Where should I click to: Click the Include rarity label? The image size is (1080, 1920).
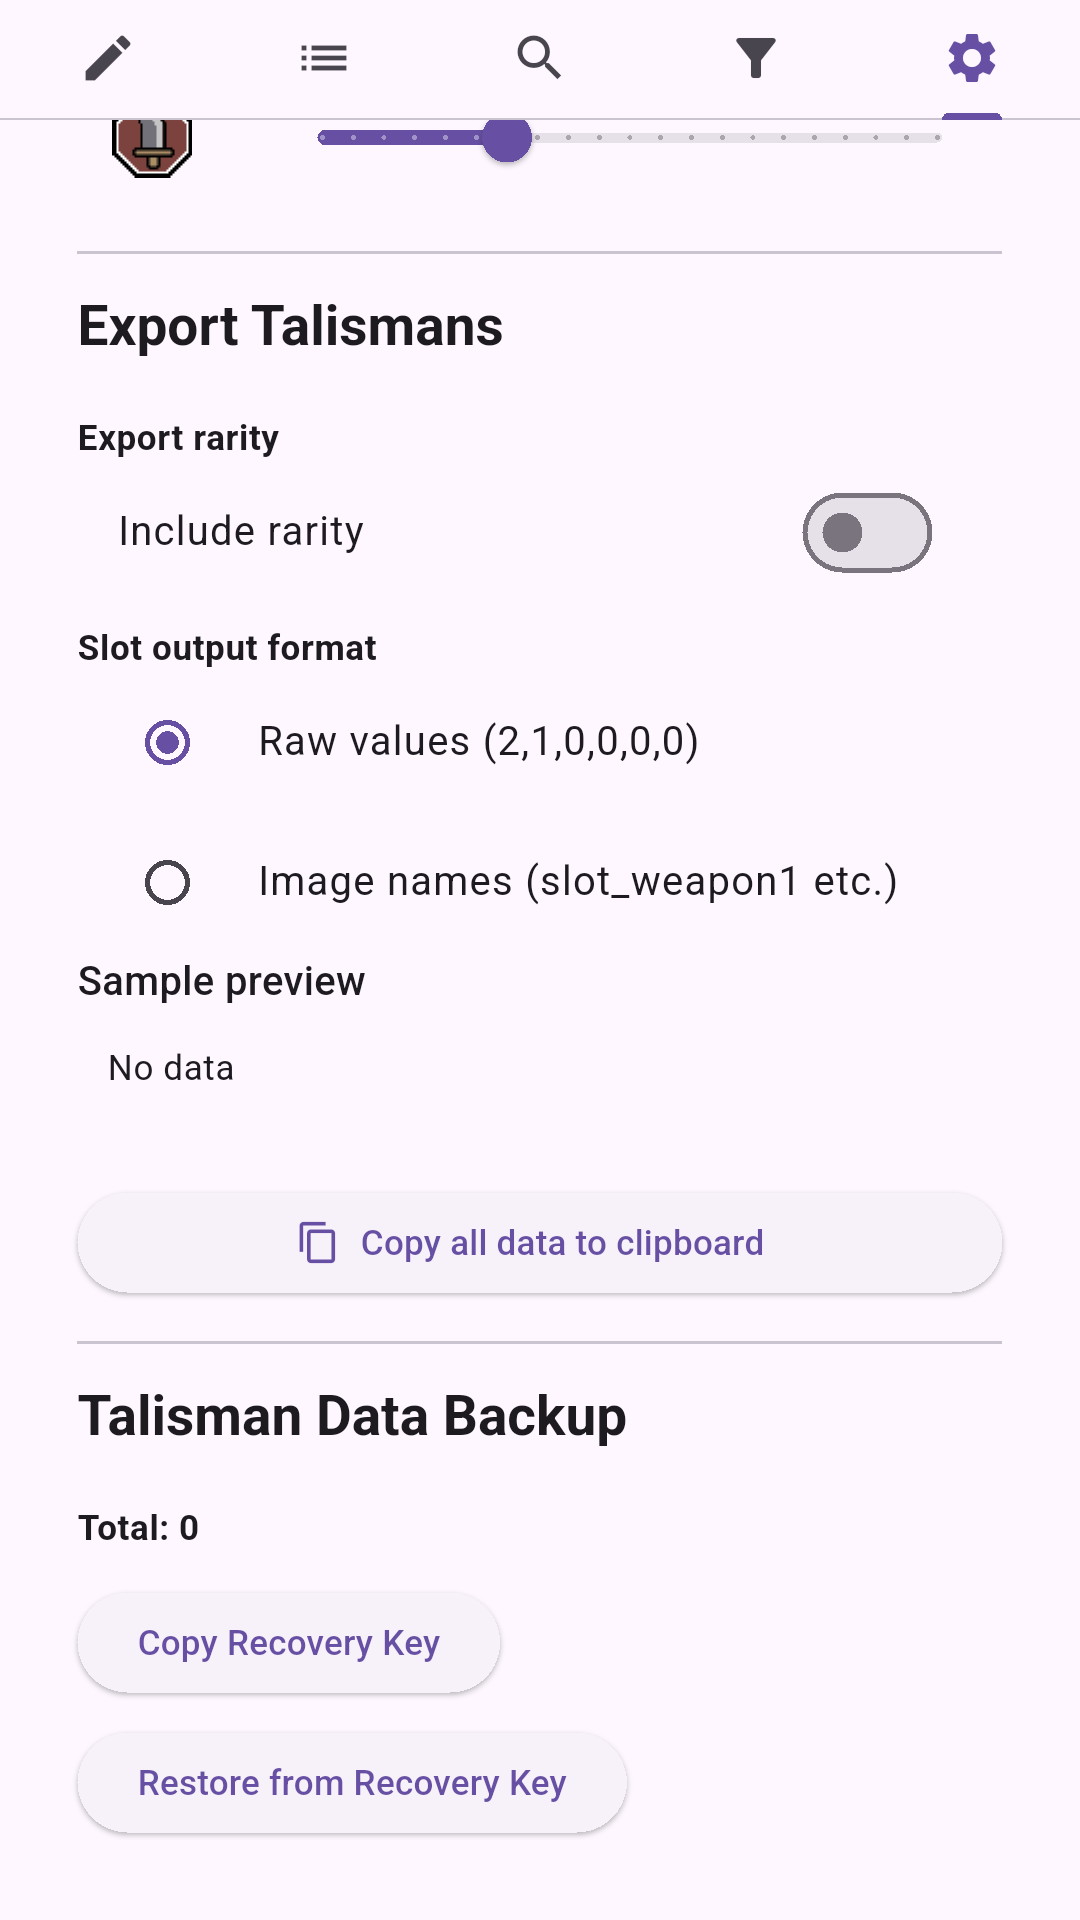tap(241, 532)
